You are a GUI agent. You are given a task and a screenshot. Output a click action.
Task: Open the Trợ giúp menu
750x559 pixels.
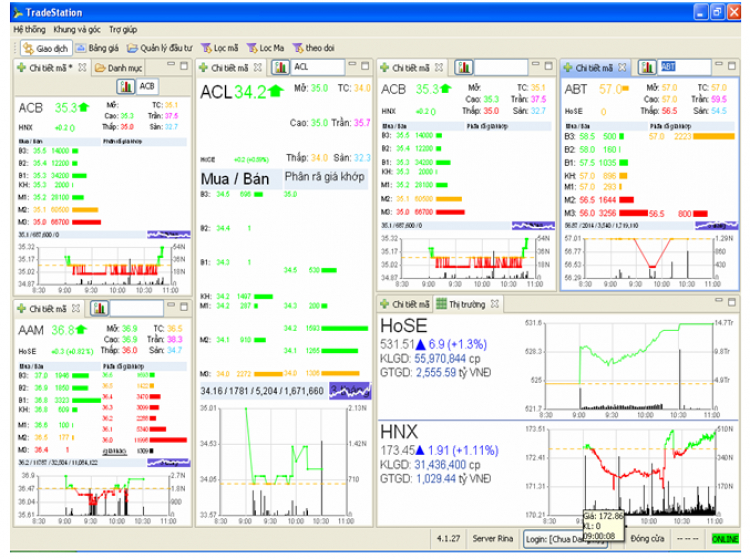(123, 30)
